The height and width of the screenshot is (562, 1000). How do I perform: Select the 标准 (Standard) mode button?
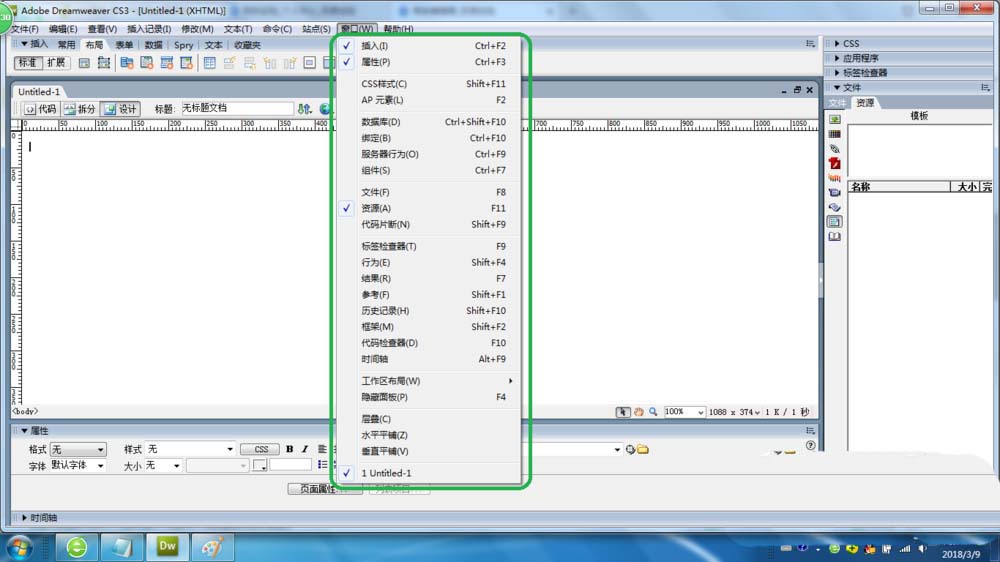[x=28, y=63]
